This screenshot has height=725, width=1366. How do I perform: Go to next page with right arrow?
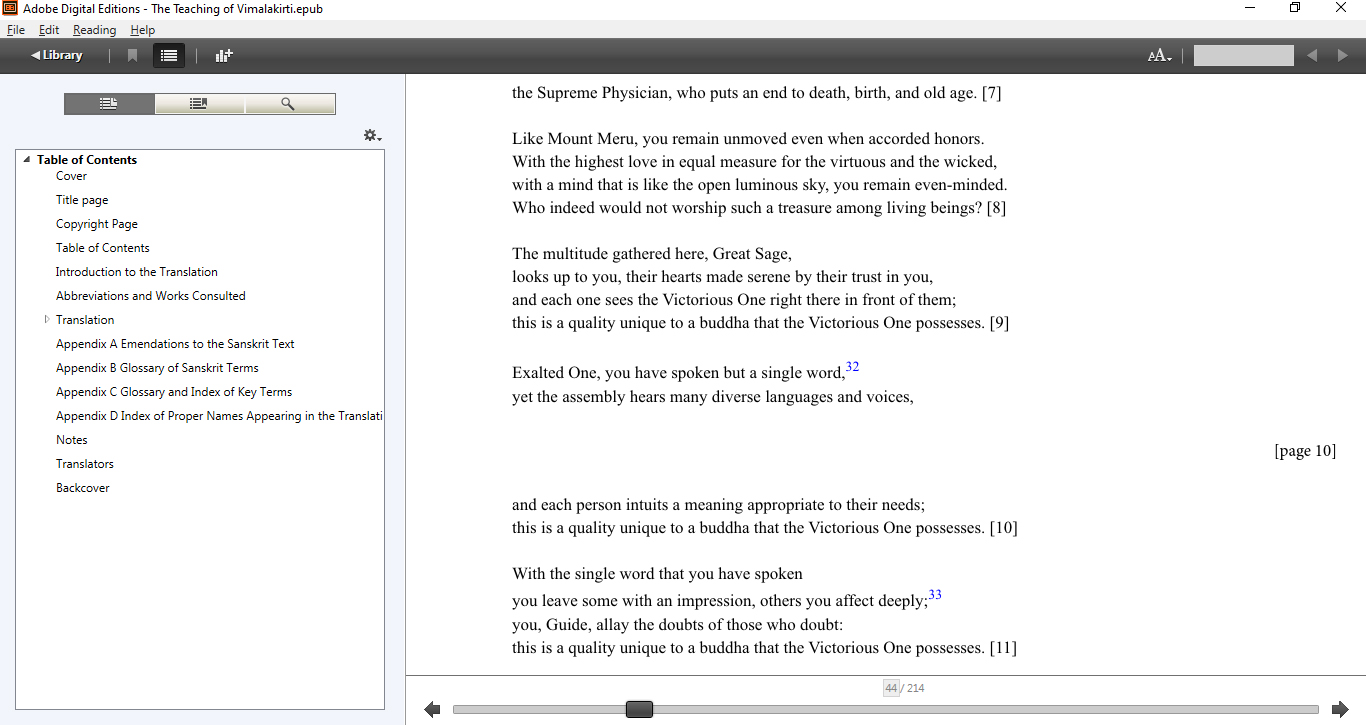1340,709
